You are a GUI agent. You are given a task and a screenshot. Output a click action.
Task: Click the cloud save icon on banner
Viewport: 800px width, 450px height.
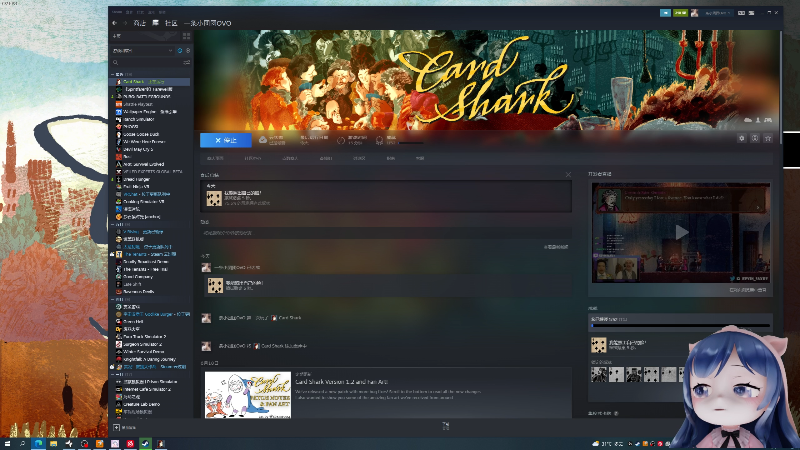pos(748,120)
